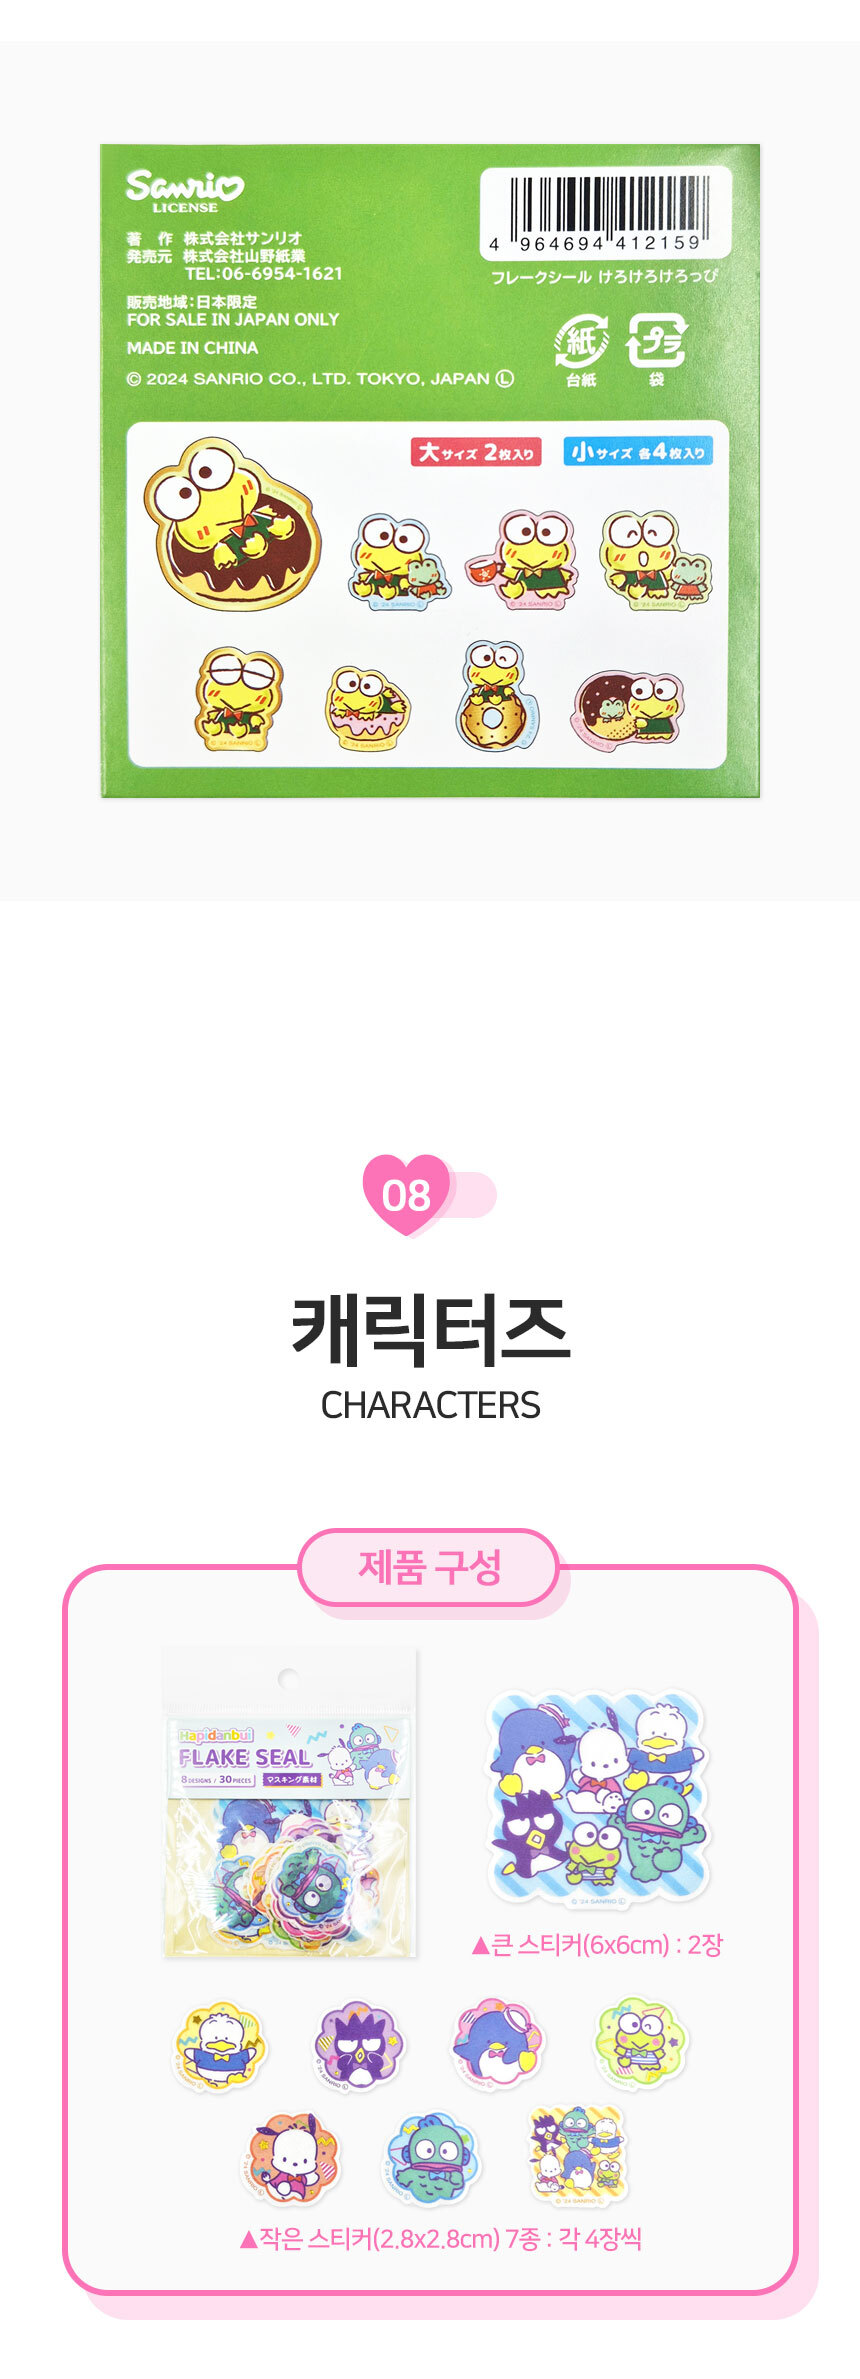Select the Pochacco dog small sticker
The image size is (860, 2379).
[289, 2158]
